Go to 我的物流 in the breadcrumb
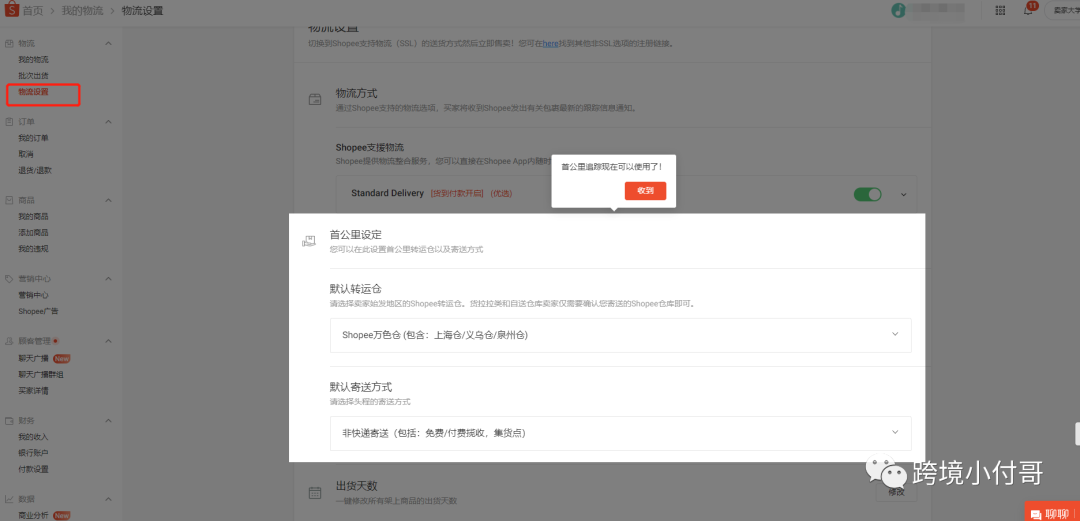The height and width of the screenshot is (521, 1080). pos(81,10)
